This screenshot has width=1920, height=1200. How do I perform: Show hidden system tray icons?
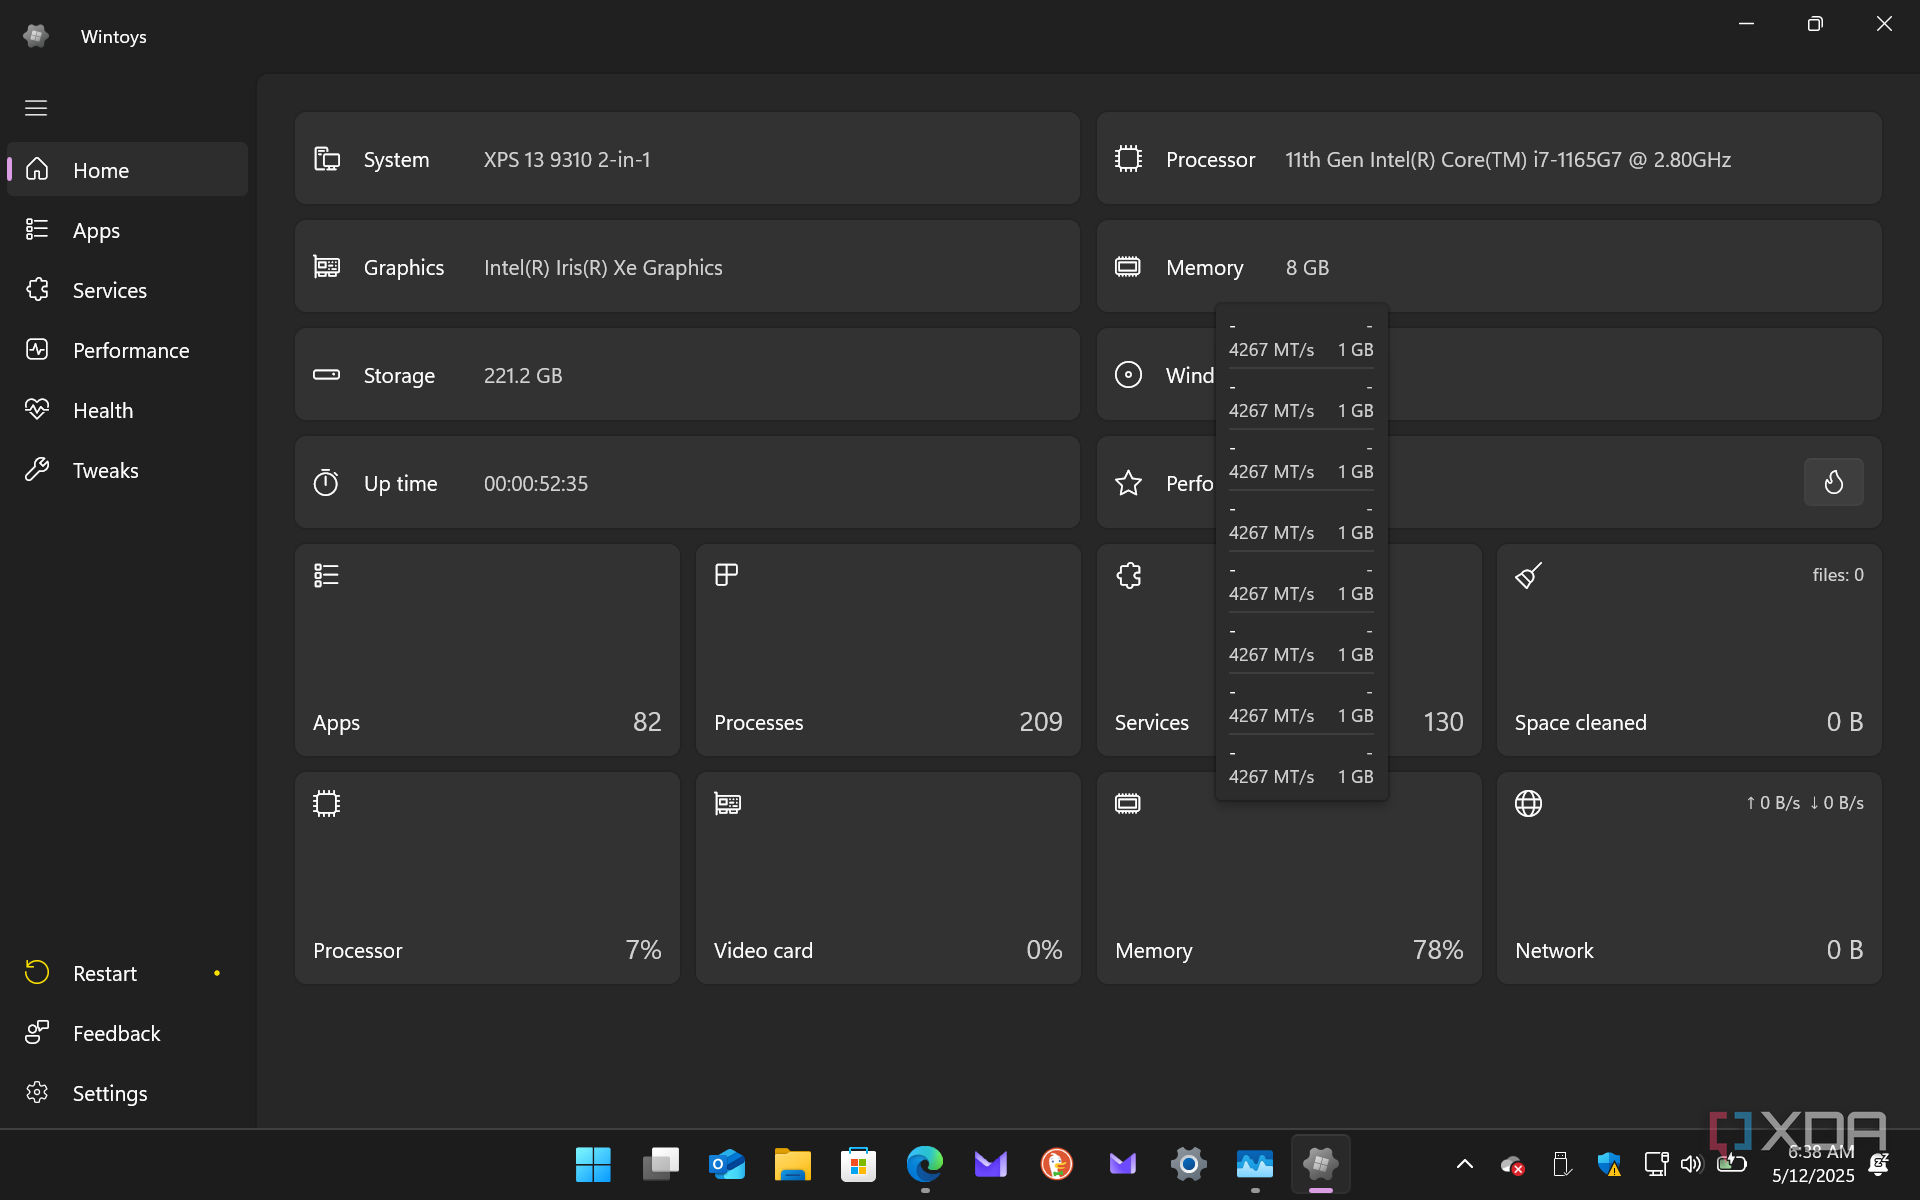(x=1464, y=1164)
